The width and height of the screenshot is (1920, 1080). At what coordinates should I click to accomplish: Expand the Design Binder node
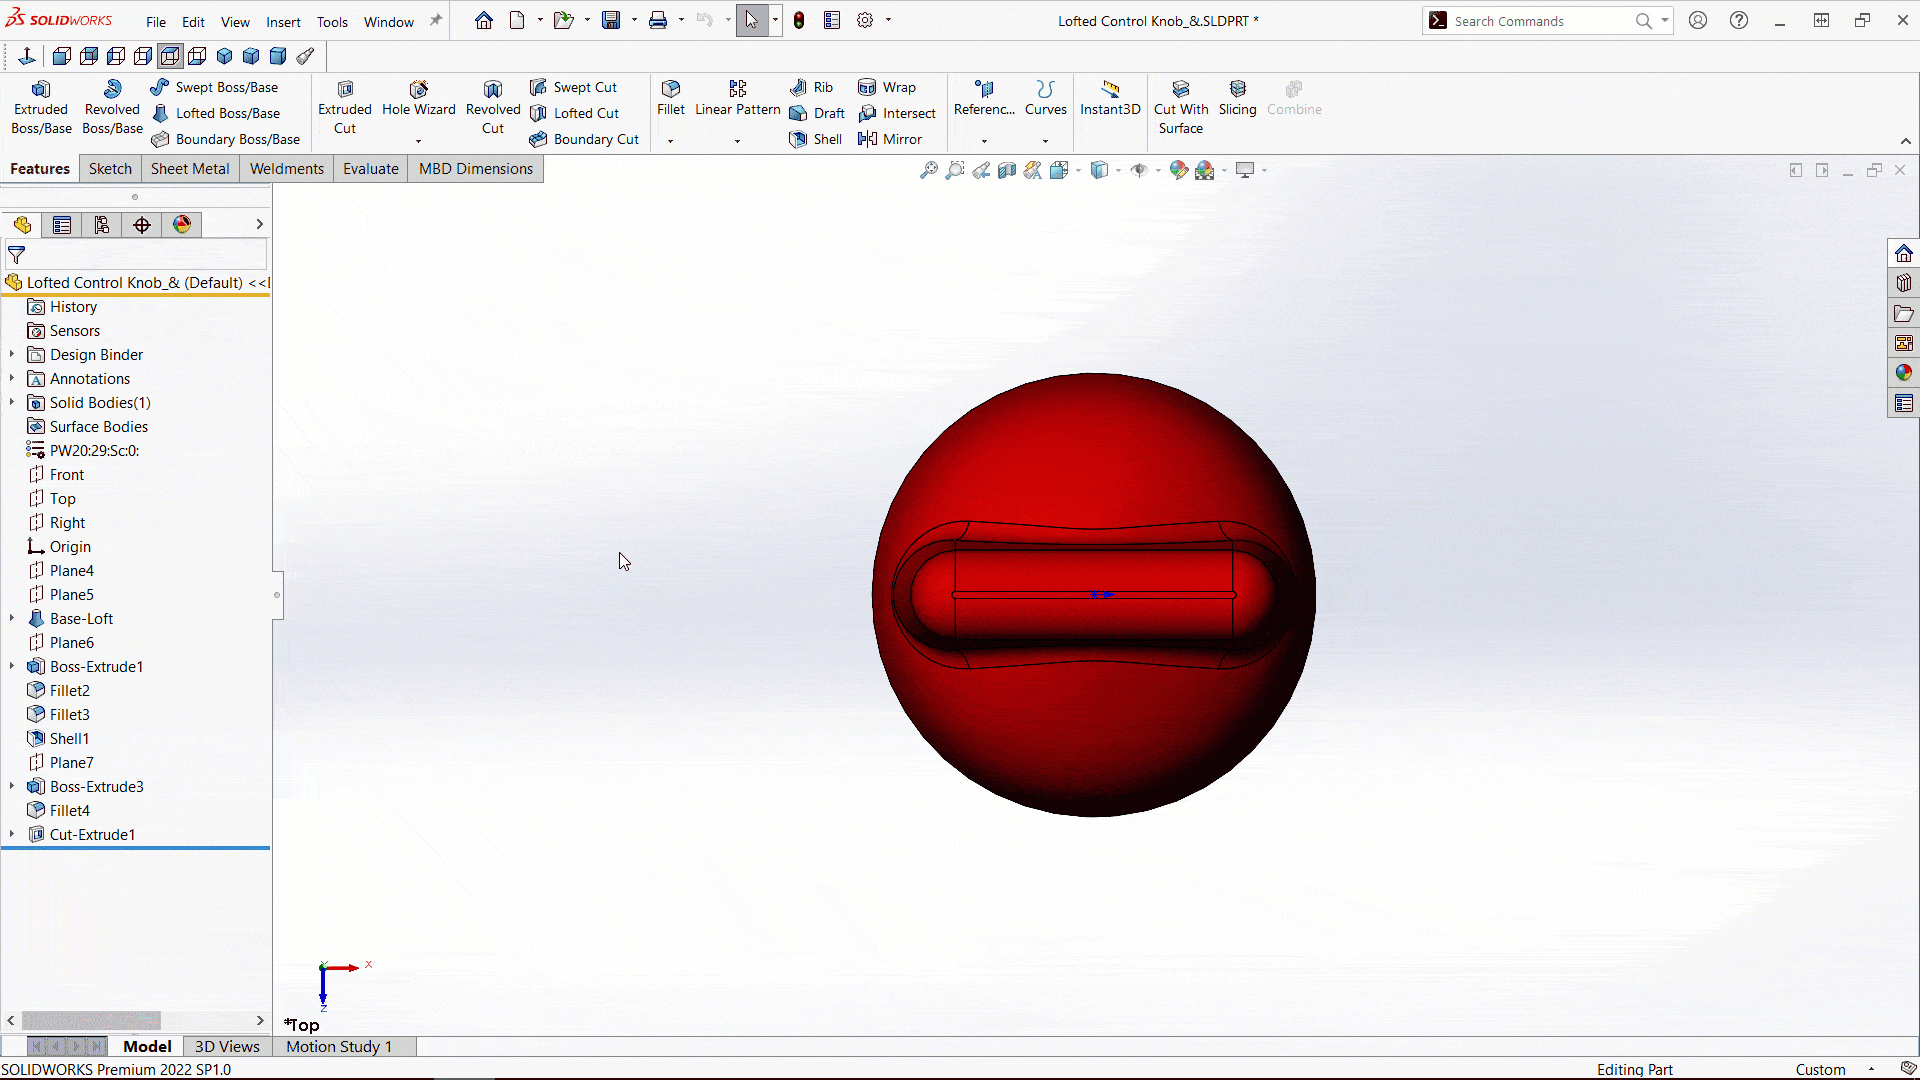[12, 354]
